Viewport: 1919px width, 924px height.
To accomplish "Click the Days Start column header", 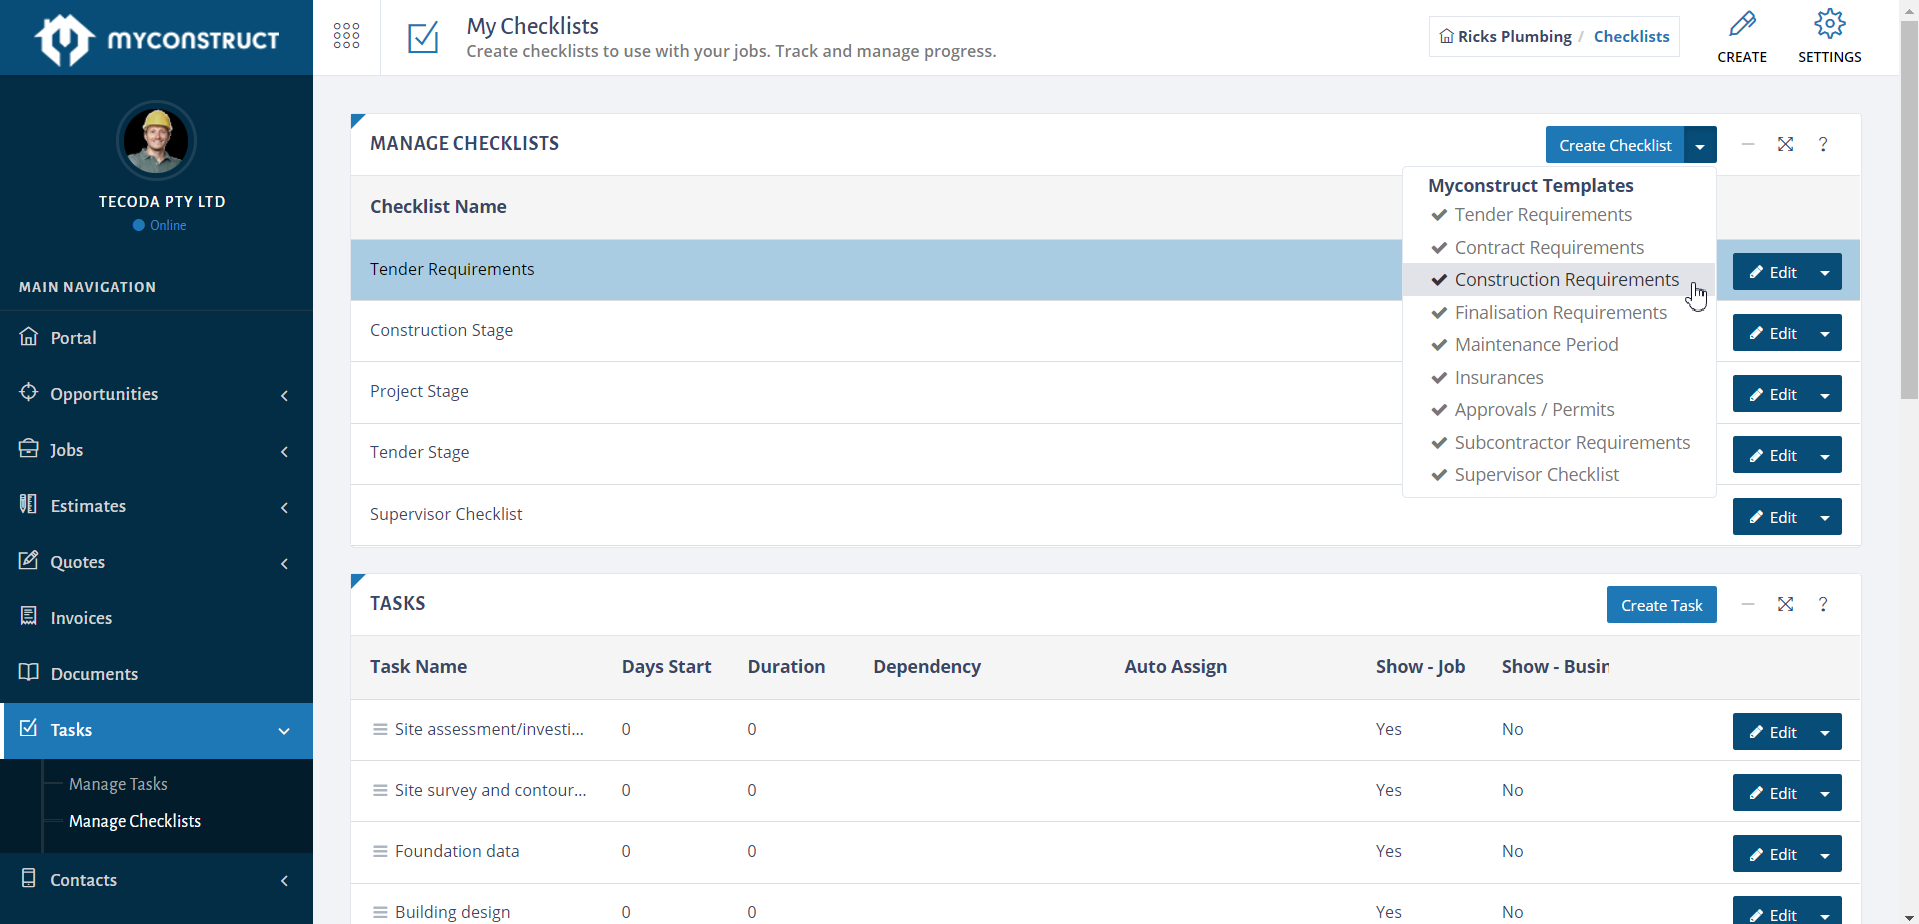I will [666, 667].
